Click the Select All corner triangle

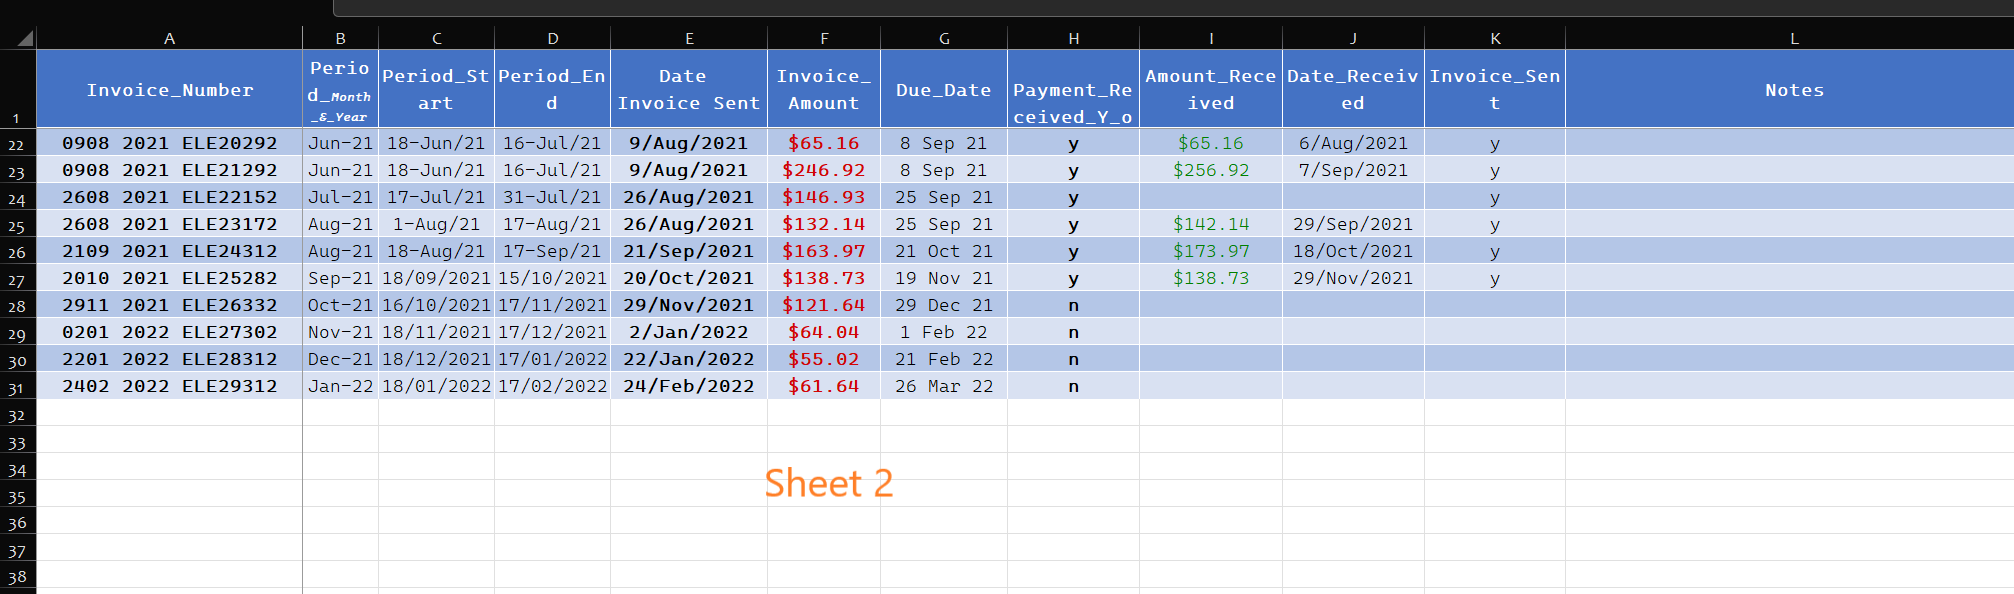coord(25,39)
